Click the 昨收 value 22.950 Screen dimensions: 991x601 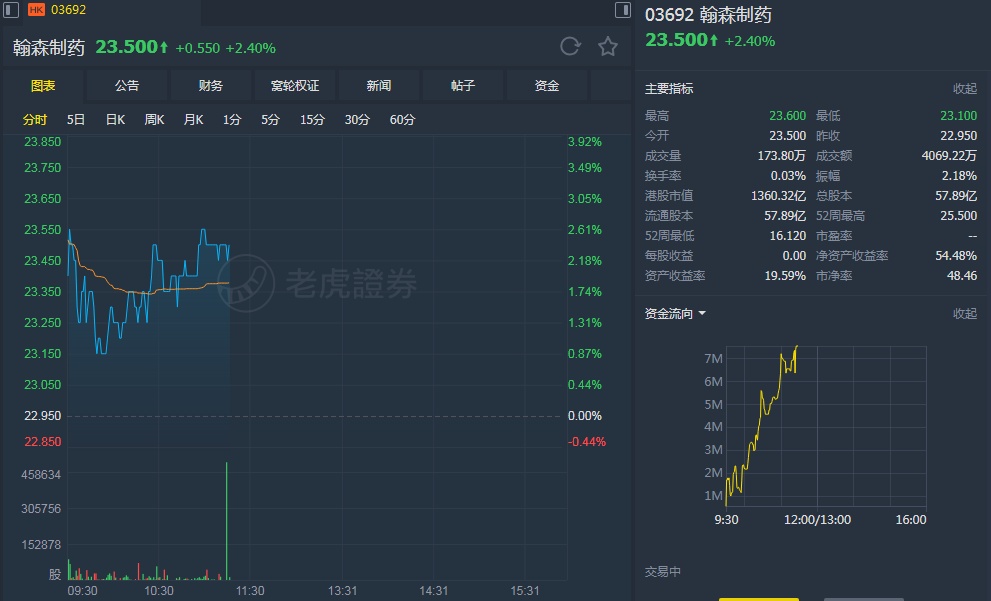pos(958,136)
